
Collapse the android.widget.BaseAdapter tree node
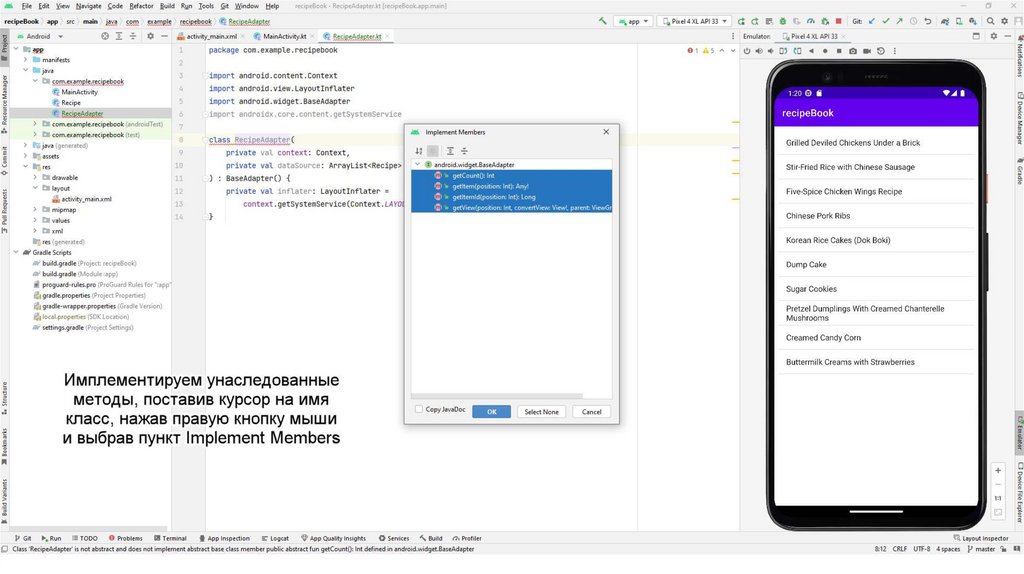pyautogui.click(x=418, y=164)
